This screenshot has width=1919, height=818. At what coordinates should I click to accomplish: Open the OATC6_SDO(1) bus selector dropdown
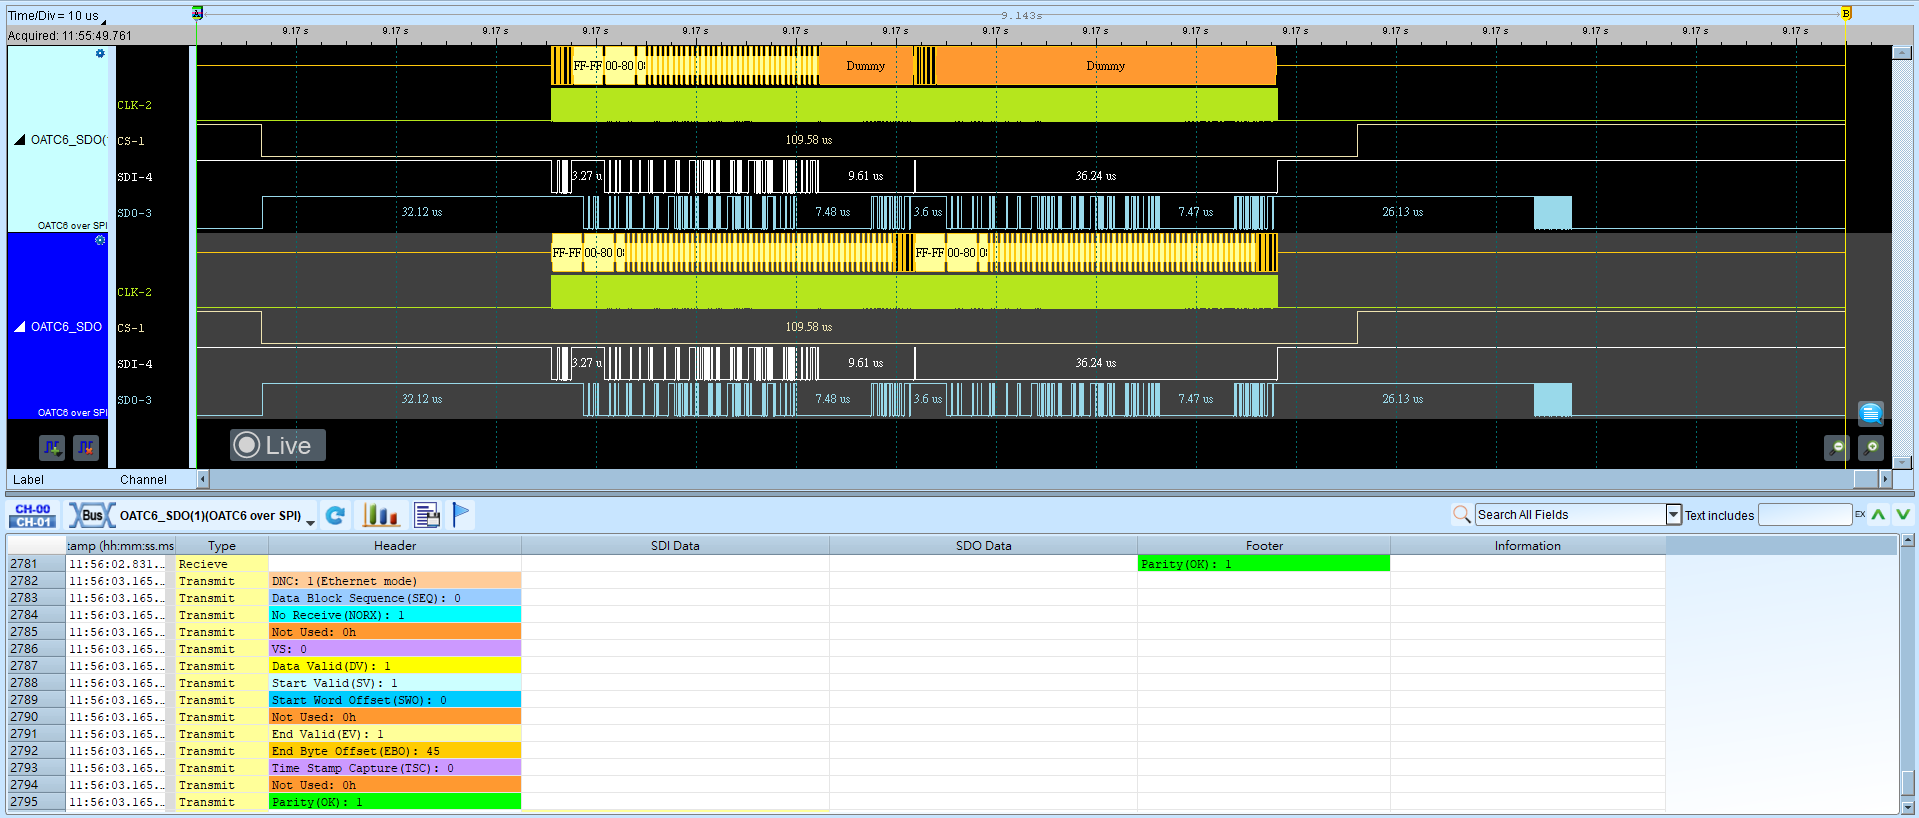coord(310,522)
